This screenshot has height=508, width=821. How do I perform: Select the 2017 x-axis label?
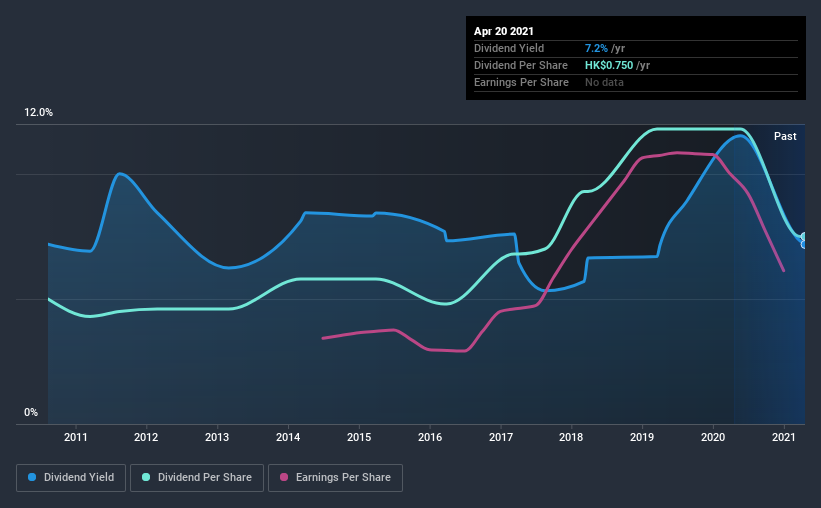point(501,437)
